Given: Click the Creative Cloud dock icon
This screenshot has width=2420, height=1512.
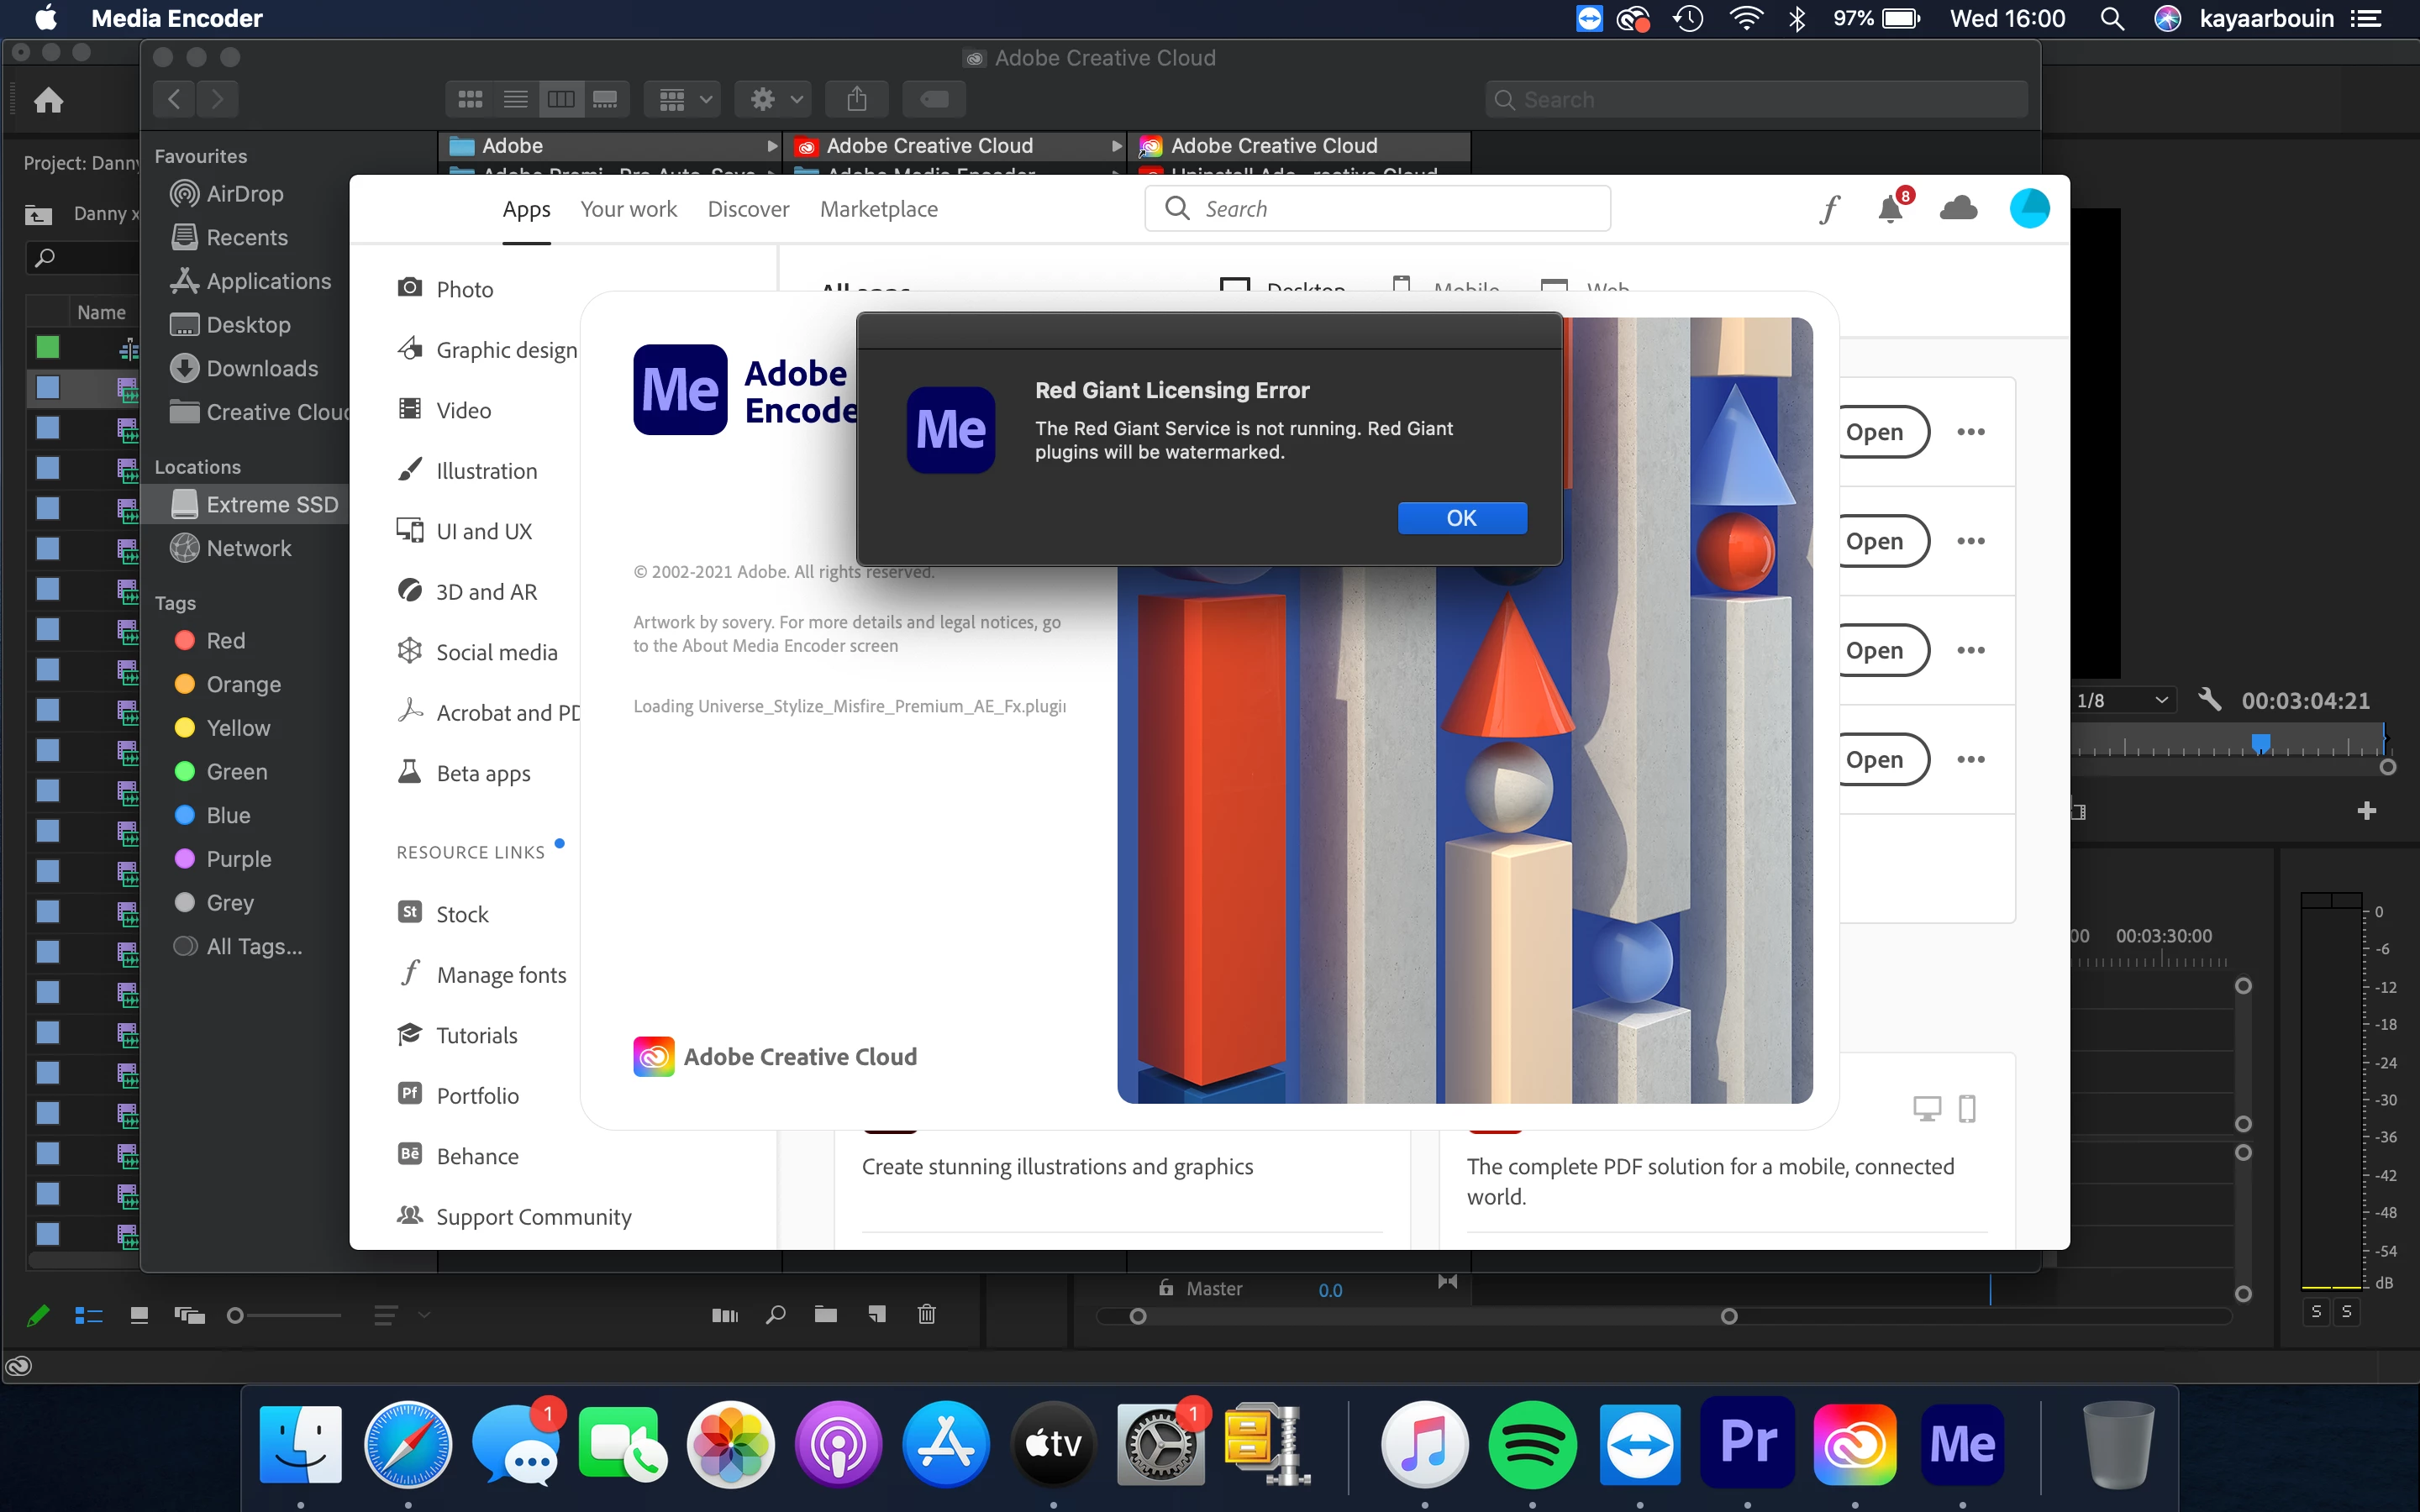Looking at the screenshot, I should (1855, 1444).
